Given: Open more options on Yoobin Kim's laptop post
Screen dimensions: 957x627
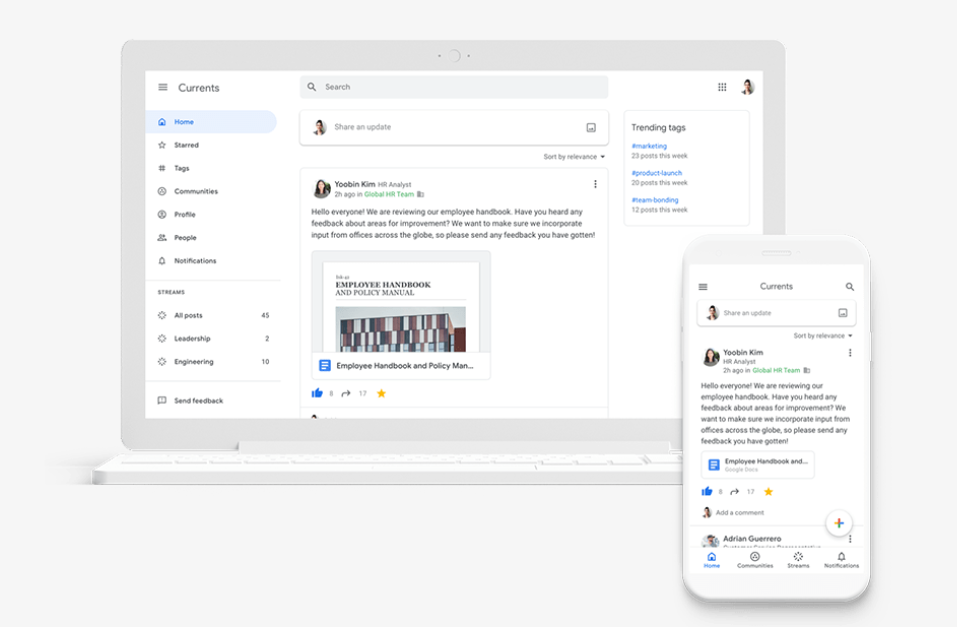Looking at the screenshot, I should [595, 184].
